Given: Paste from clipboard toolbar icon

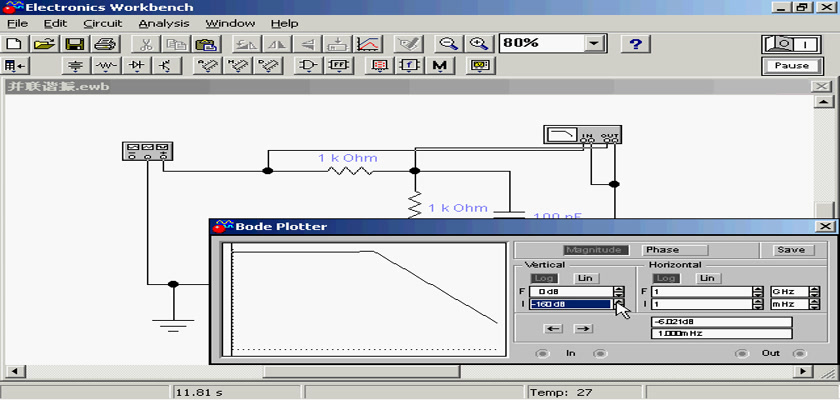Looking at the screenshot, I should [204, 44].
